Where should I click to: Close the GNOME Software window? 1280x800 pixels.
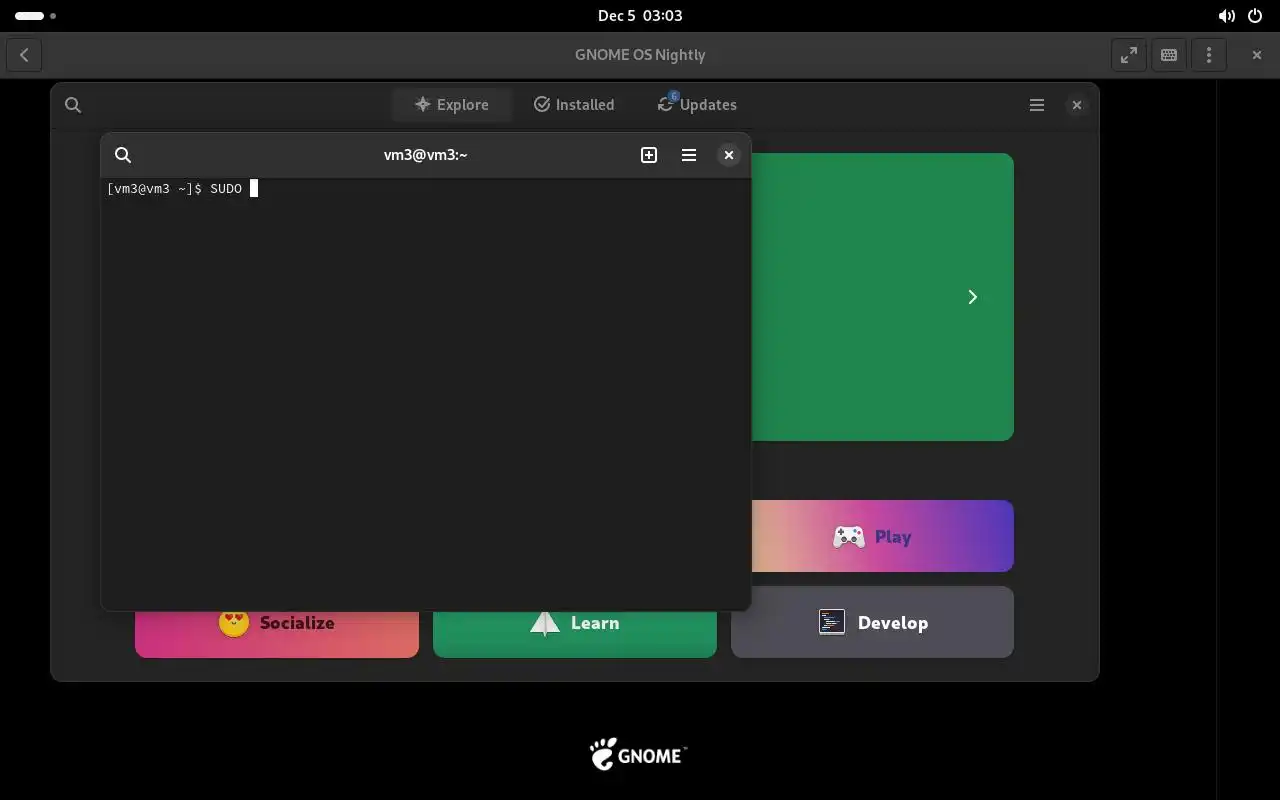pyautogui.click(x=1077, y=105)
